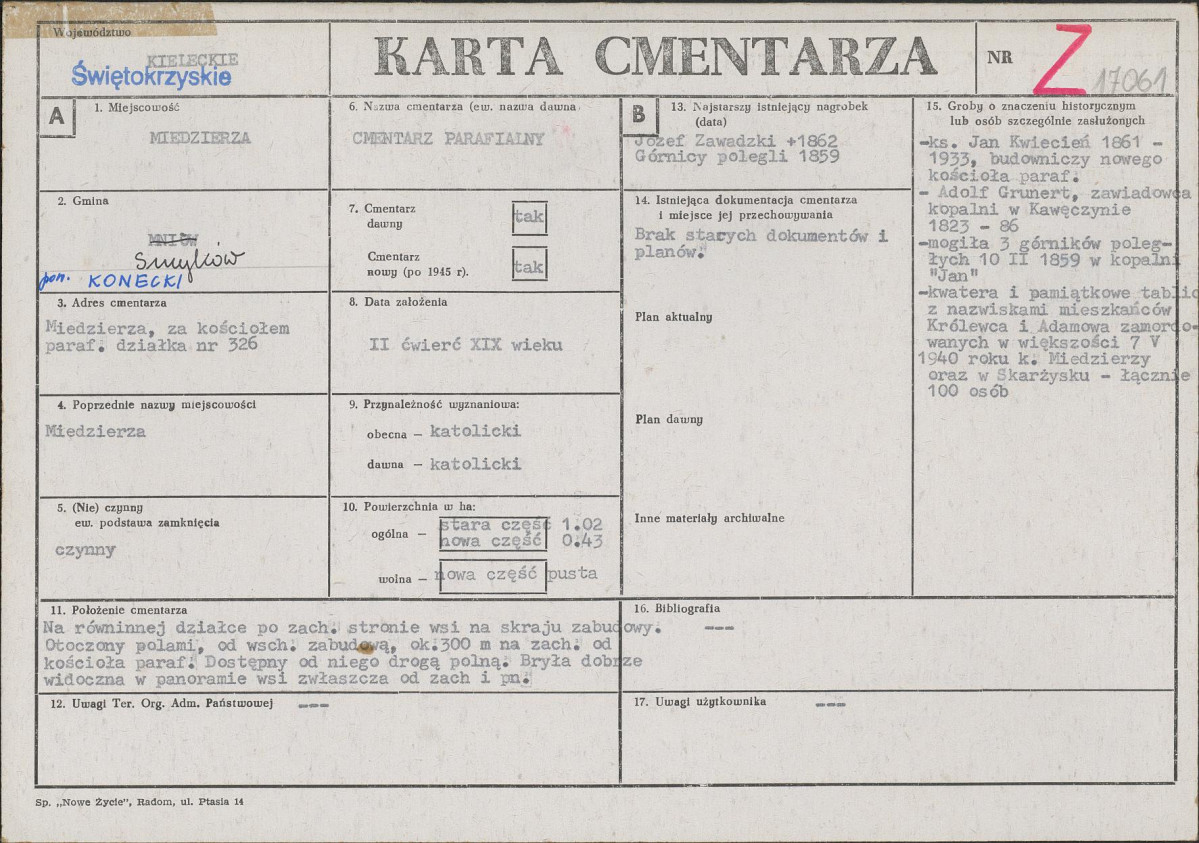Click the label "12. Uwagi Ter. Org. Adm. Państwowej"
The image size is (1199, 843).
(161, 704)
